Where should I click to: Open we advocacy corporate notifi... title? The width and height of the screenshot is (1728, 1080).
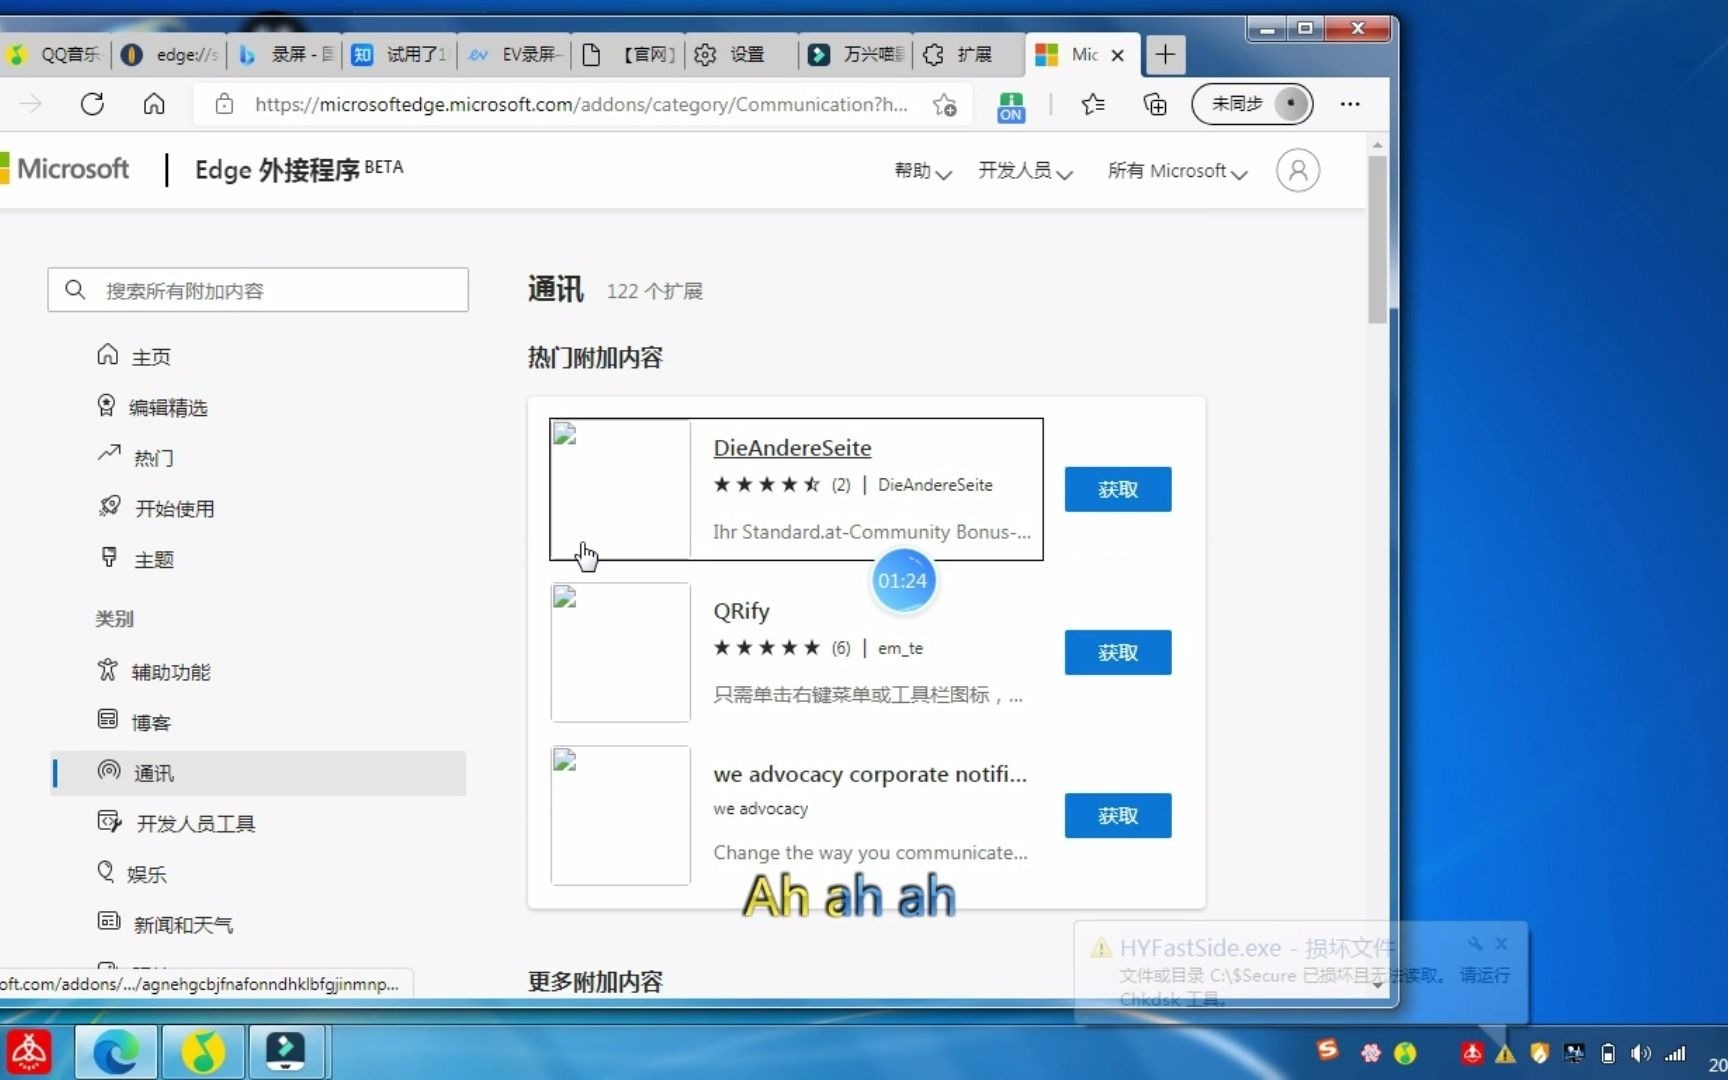[869, 774]
